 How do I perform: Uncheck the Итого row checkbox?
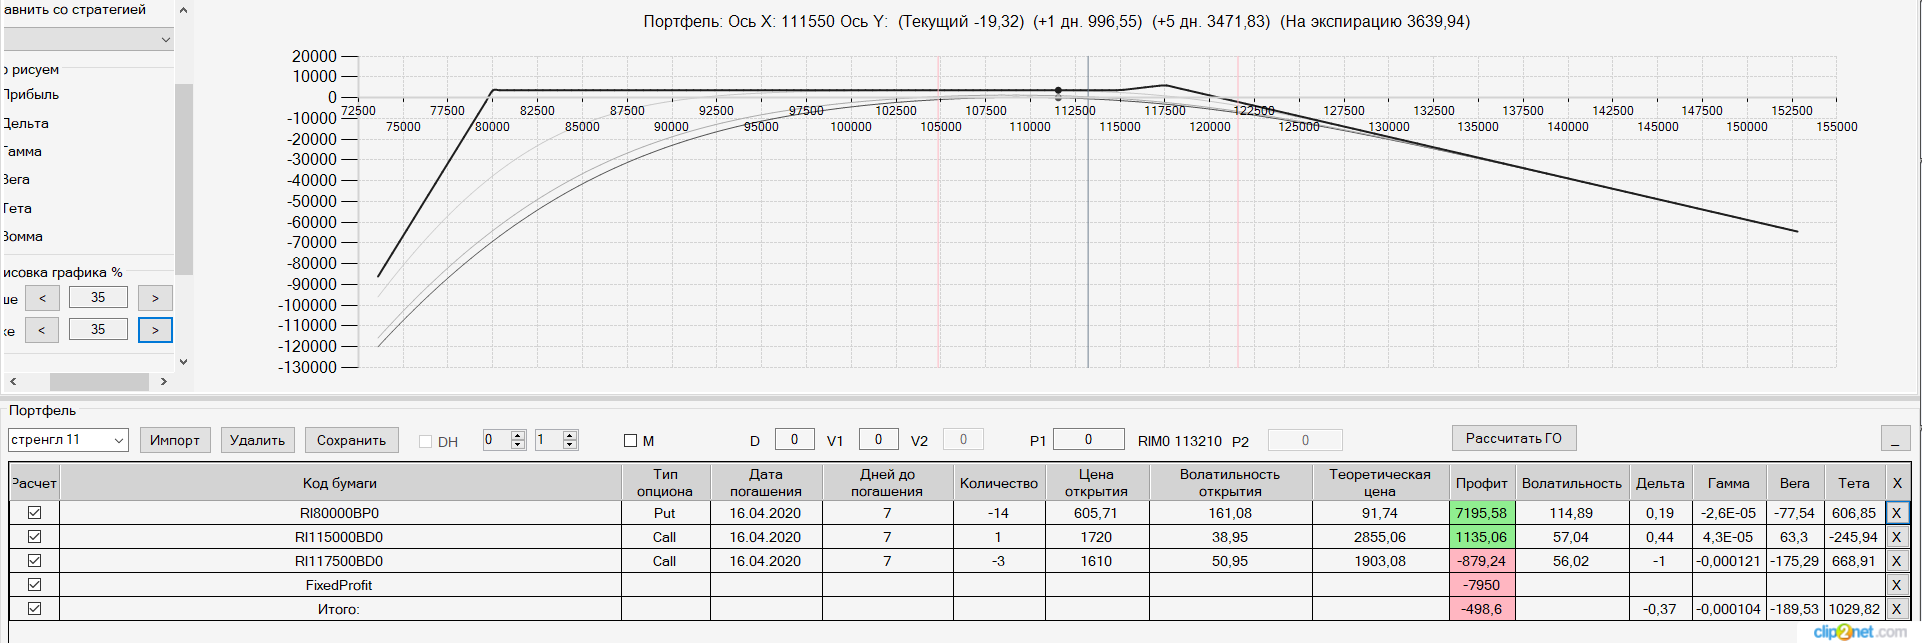click(35, 608)
